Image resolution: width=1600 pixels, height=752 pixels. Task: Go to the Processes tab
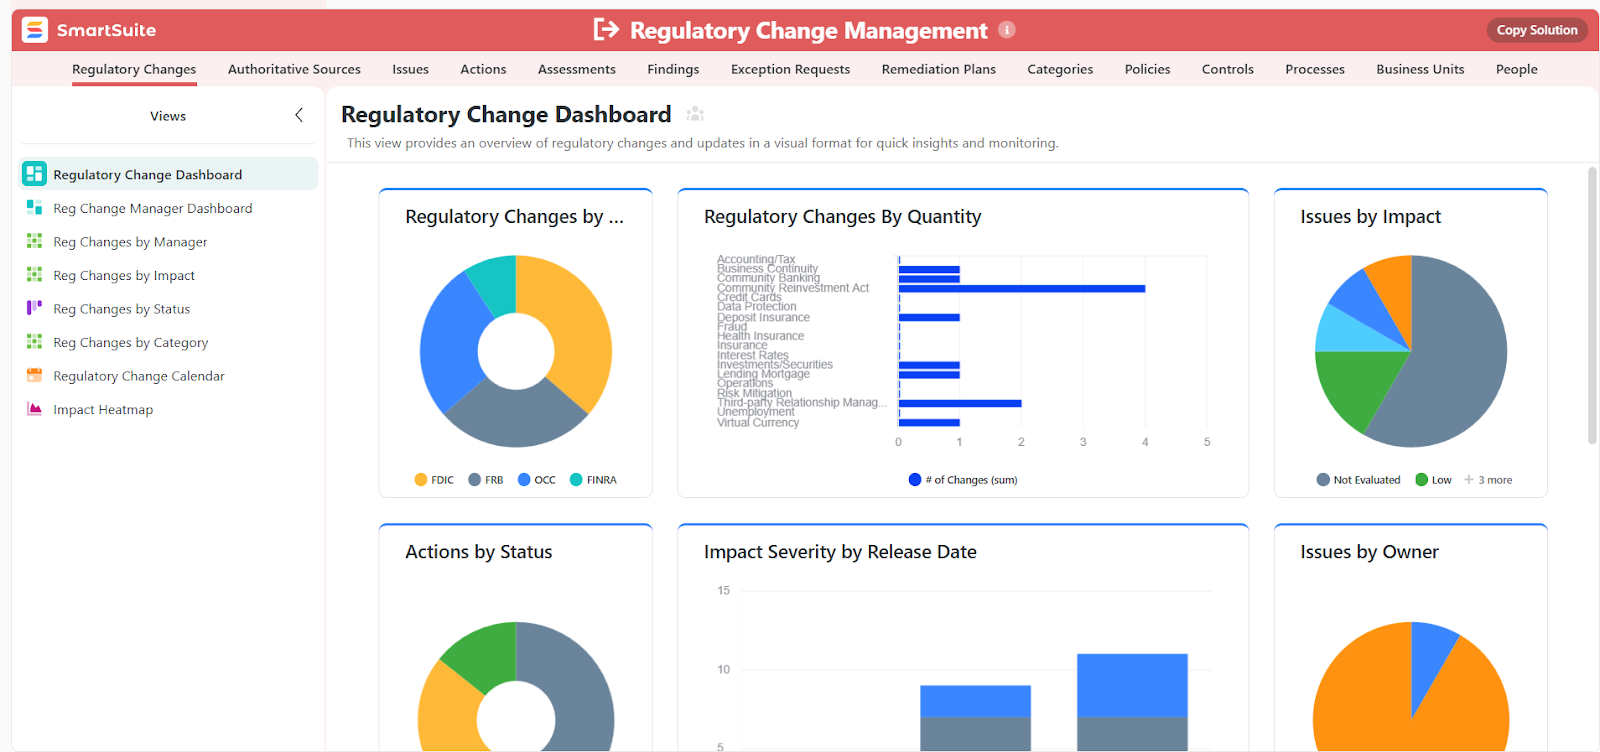click(1315, 69)
